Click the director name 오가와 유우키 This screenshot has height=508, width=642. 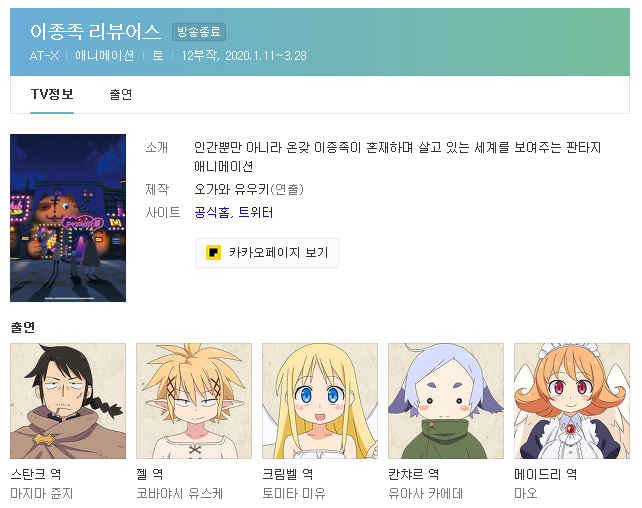231,189
